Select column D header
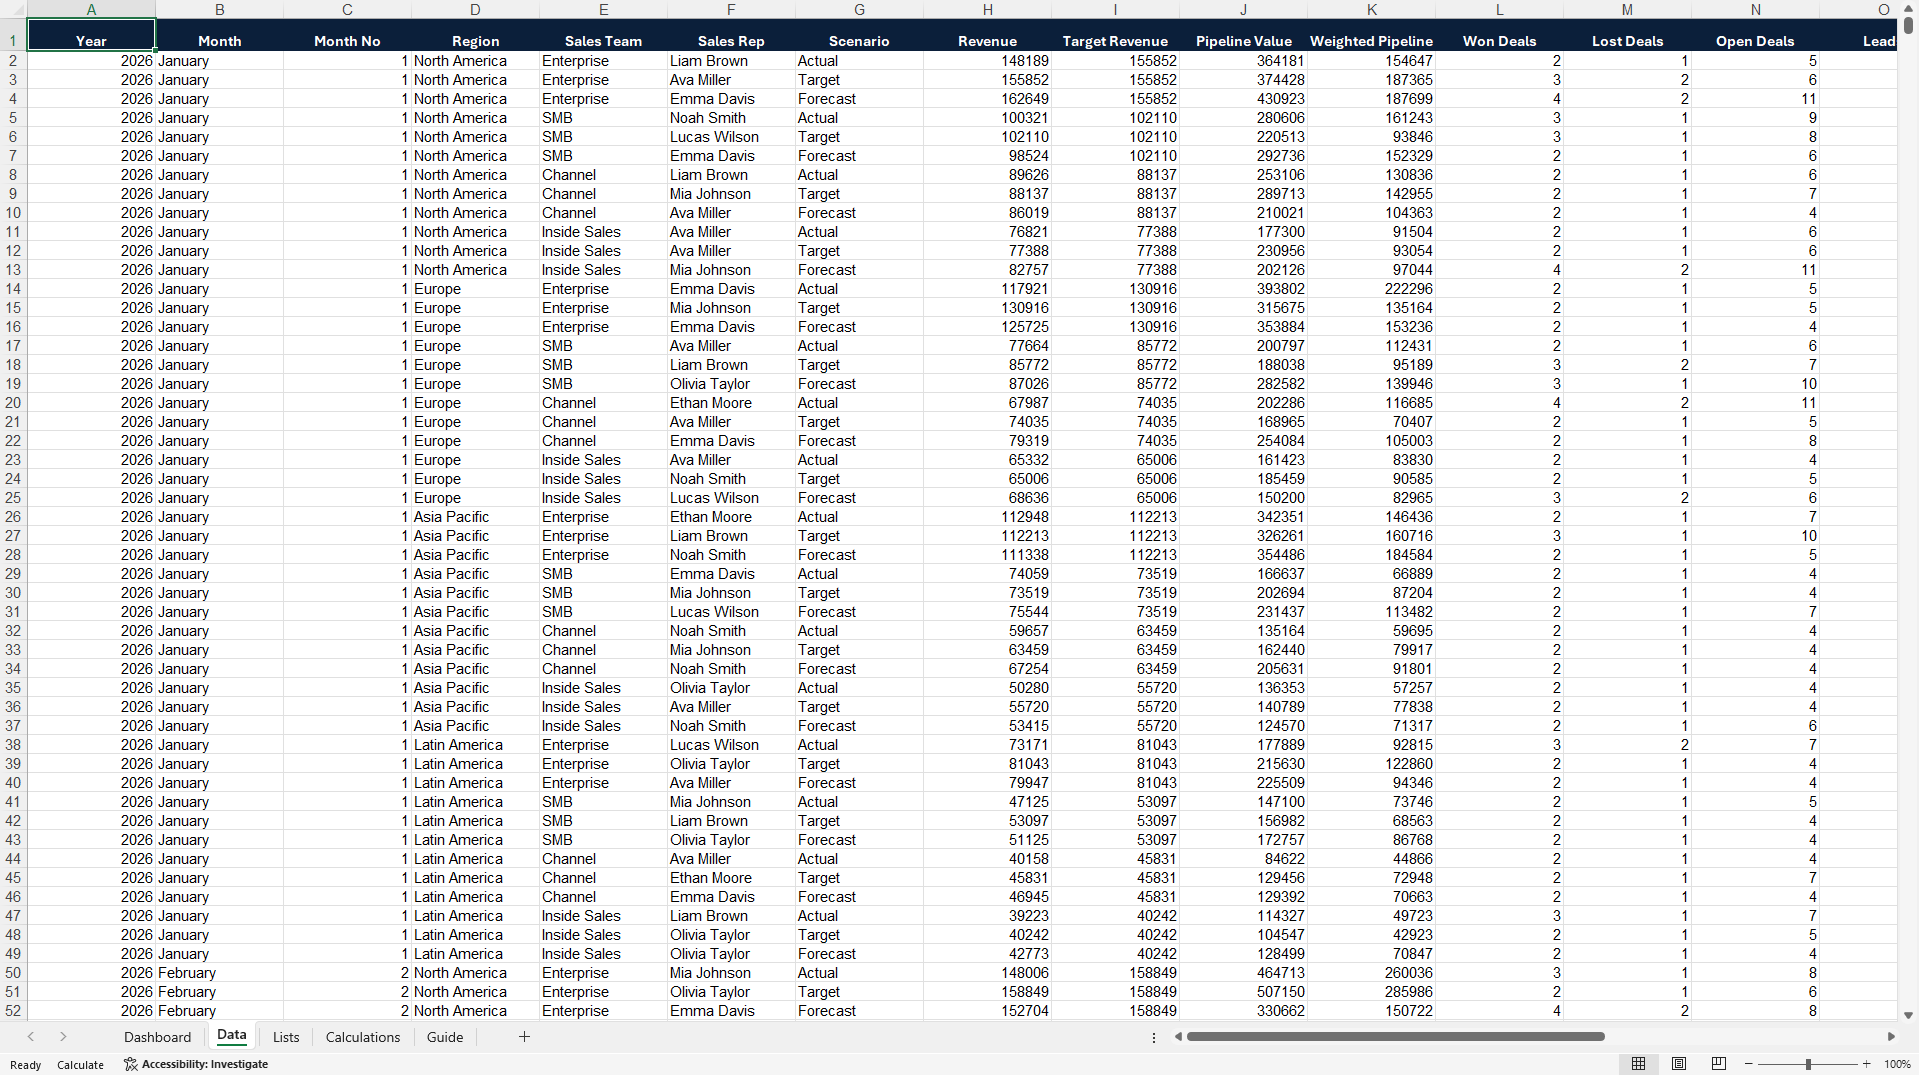 [475, 9]
